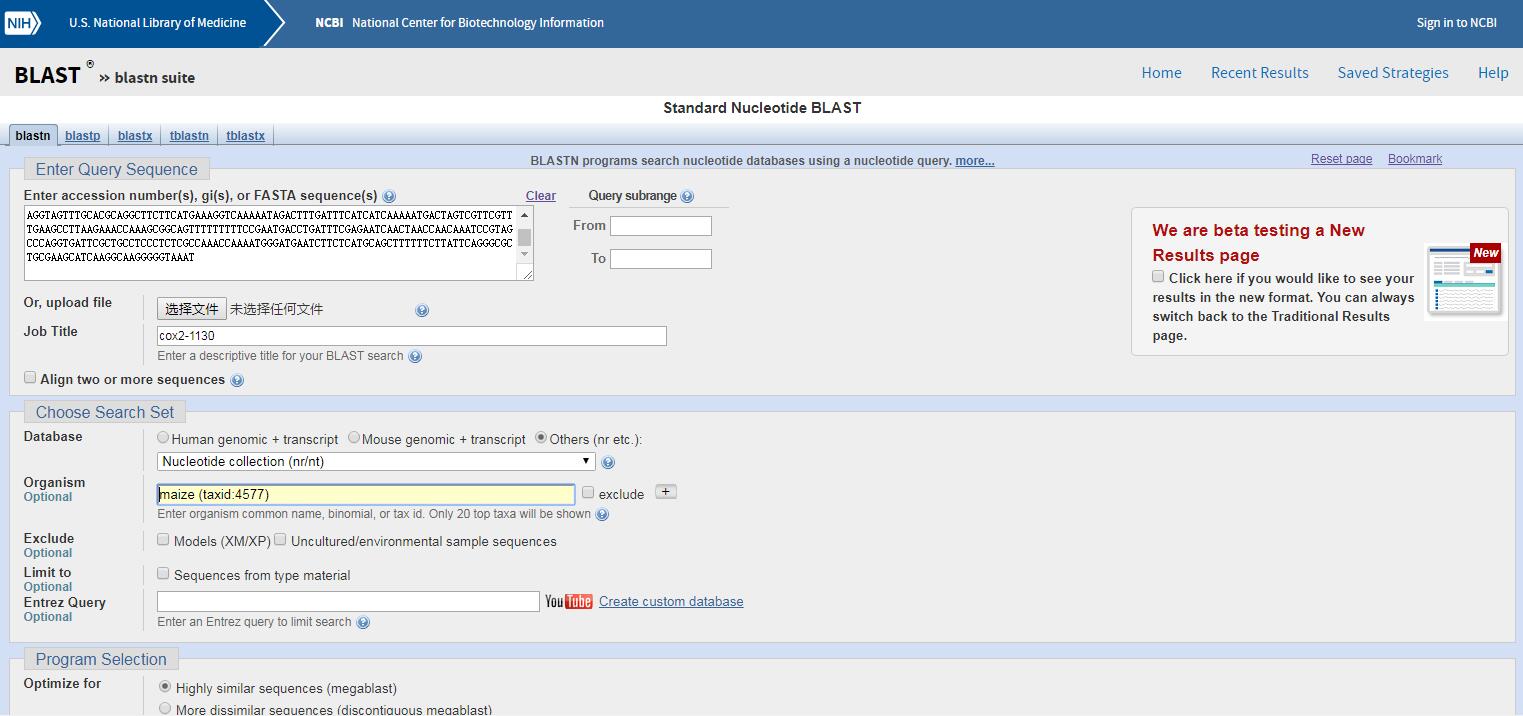Check Models (XM/XP) exclusion

click(163, 539)
